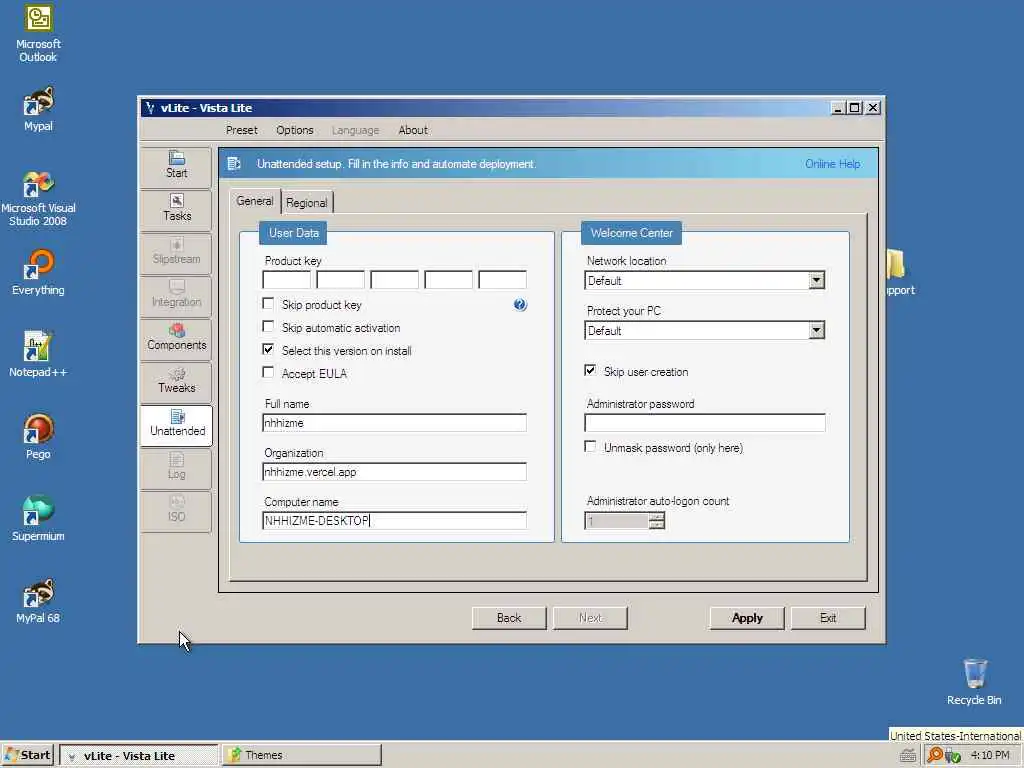The width and height of the screenshot is (1024, 768).
Task: Enable Unmask password (only here)
Action: 590,447
